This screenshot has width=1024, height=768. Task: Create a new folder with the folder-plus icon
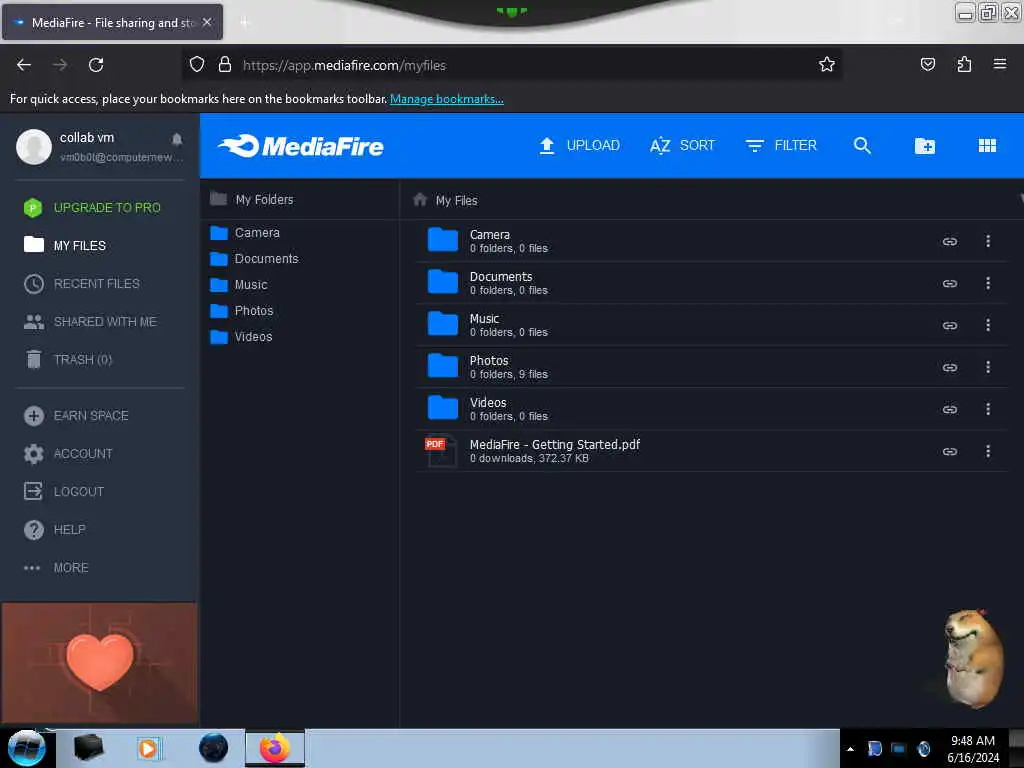(924, 146)
